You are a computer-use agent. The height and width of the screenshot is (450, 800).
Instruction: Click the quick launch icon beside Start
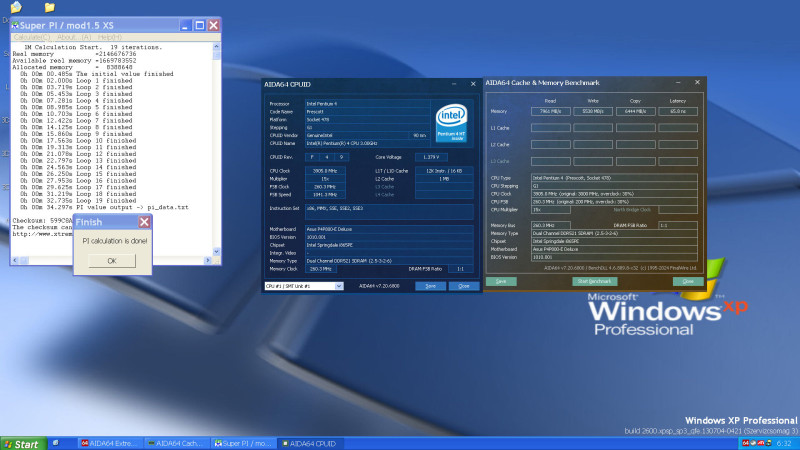pos(56,443)
